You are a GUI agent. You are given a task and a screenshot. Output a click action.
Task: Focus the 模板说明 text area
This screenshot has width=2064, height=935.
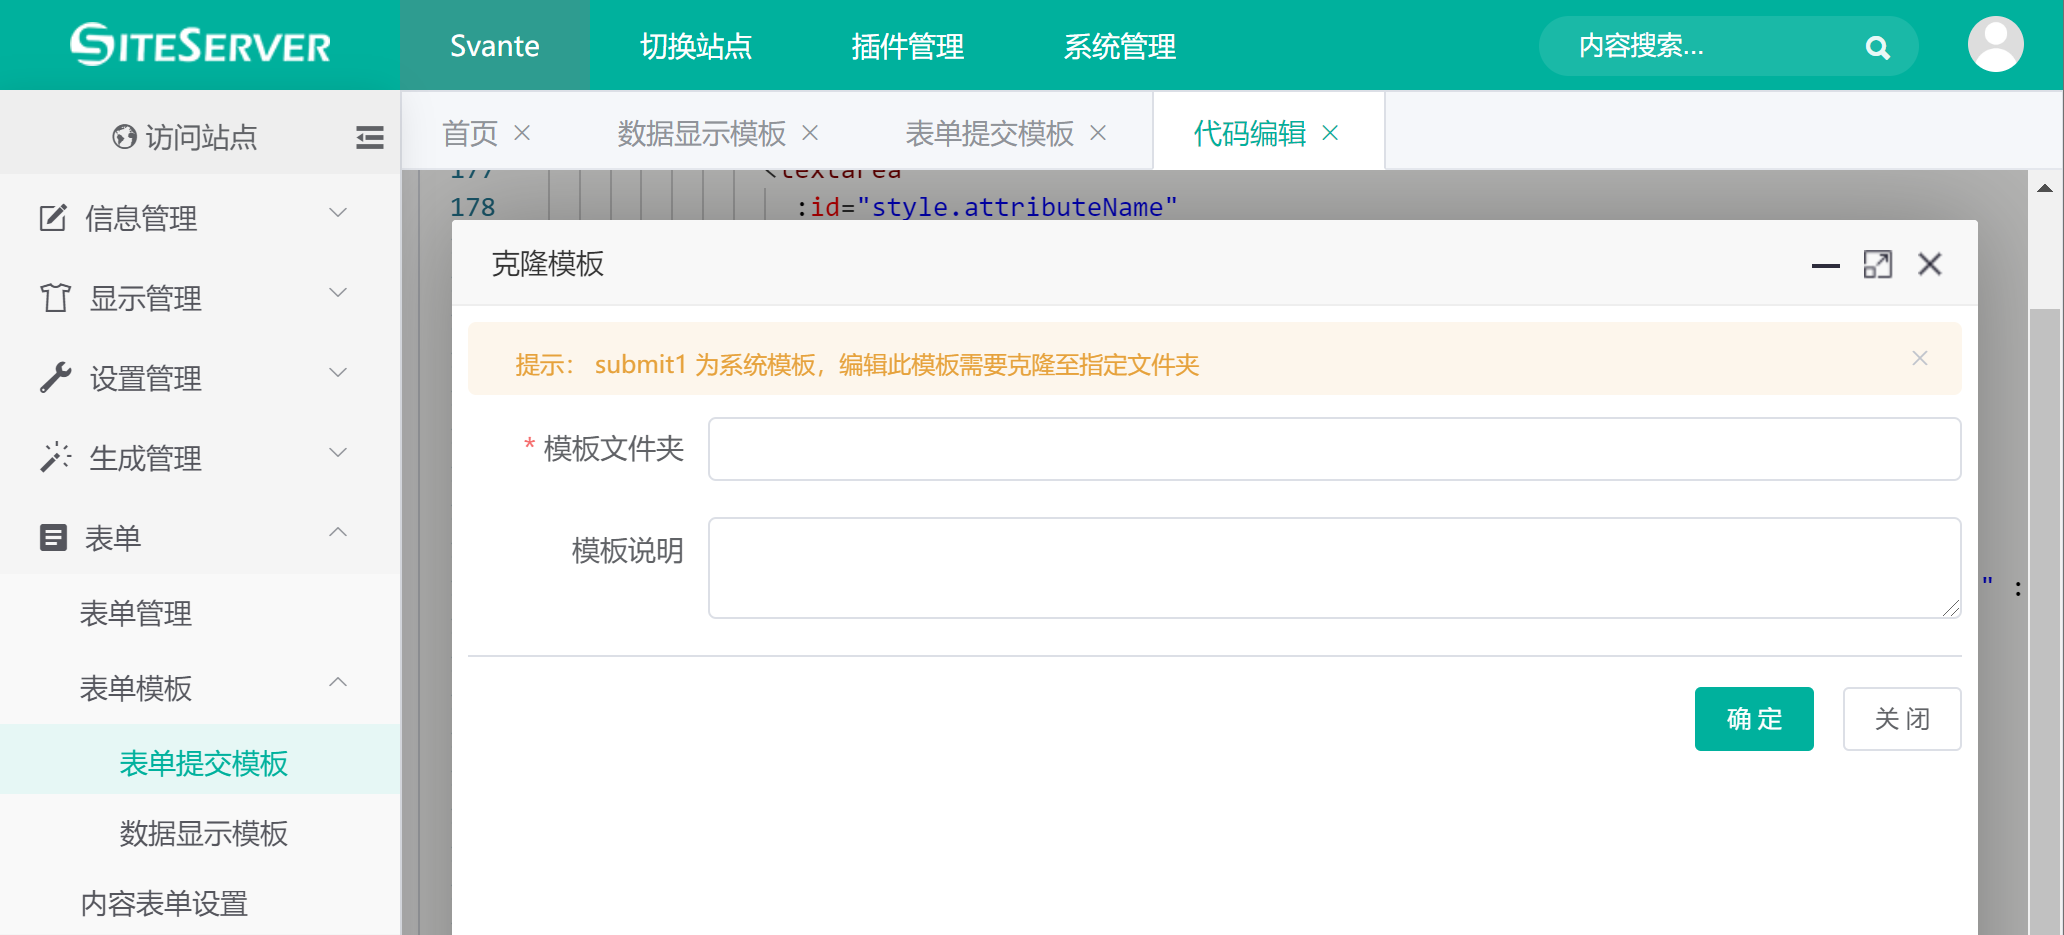tap(1334, 567)
